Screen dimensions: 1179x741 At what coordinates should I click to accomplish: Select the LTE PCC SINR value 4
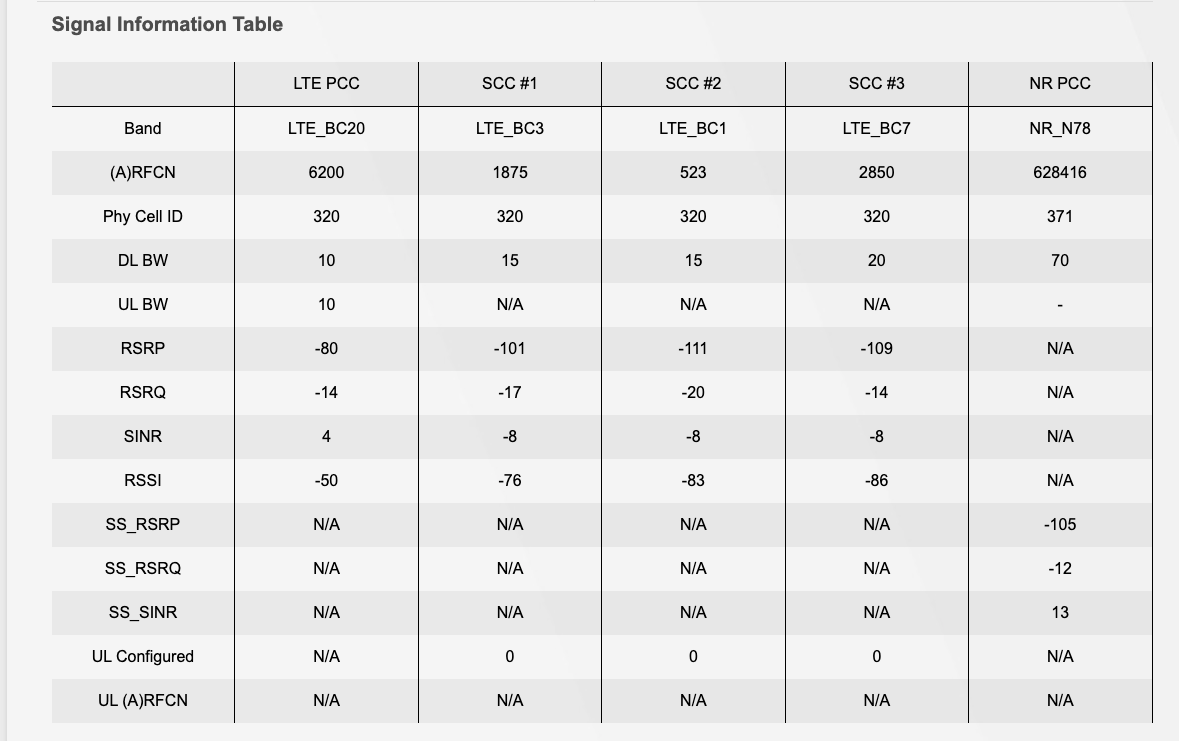[326, 436]
